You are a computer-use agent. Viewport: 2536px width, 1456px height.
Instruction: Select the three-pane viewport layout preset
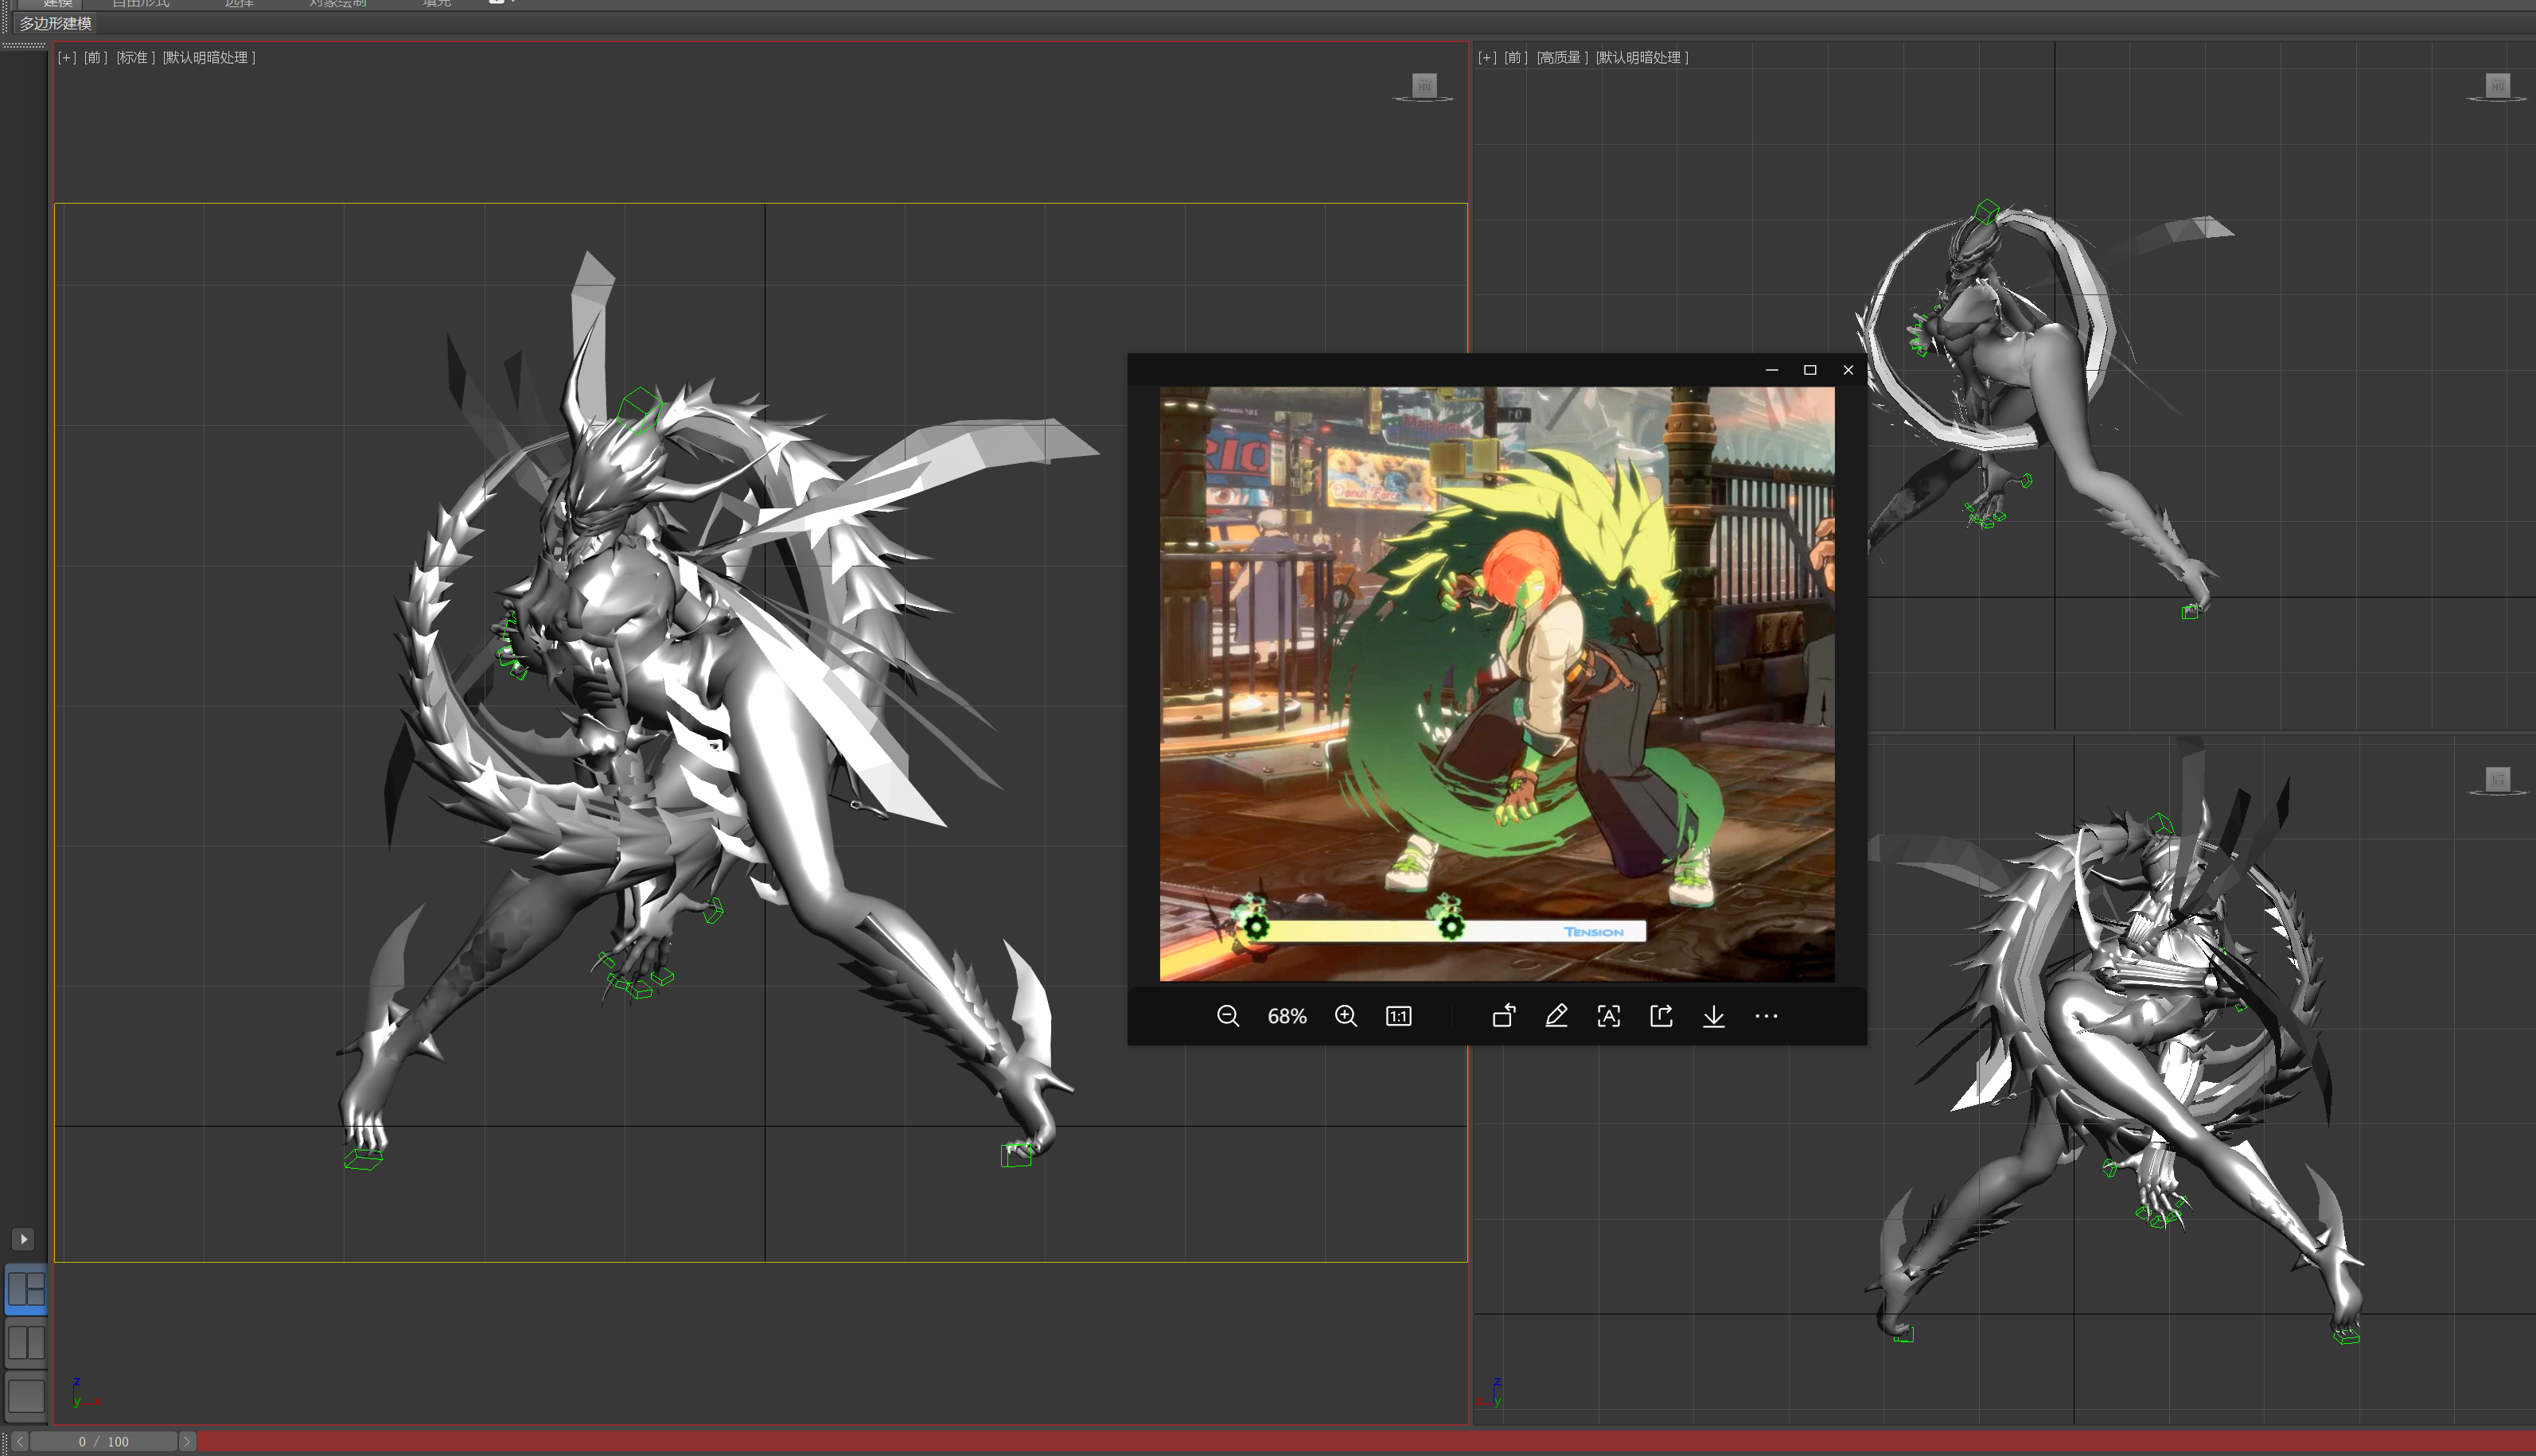[26, 1290]
